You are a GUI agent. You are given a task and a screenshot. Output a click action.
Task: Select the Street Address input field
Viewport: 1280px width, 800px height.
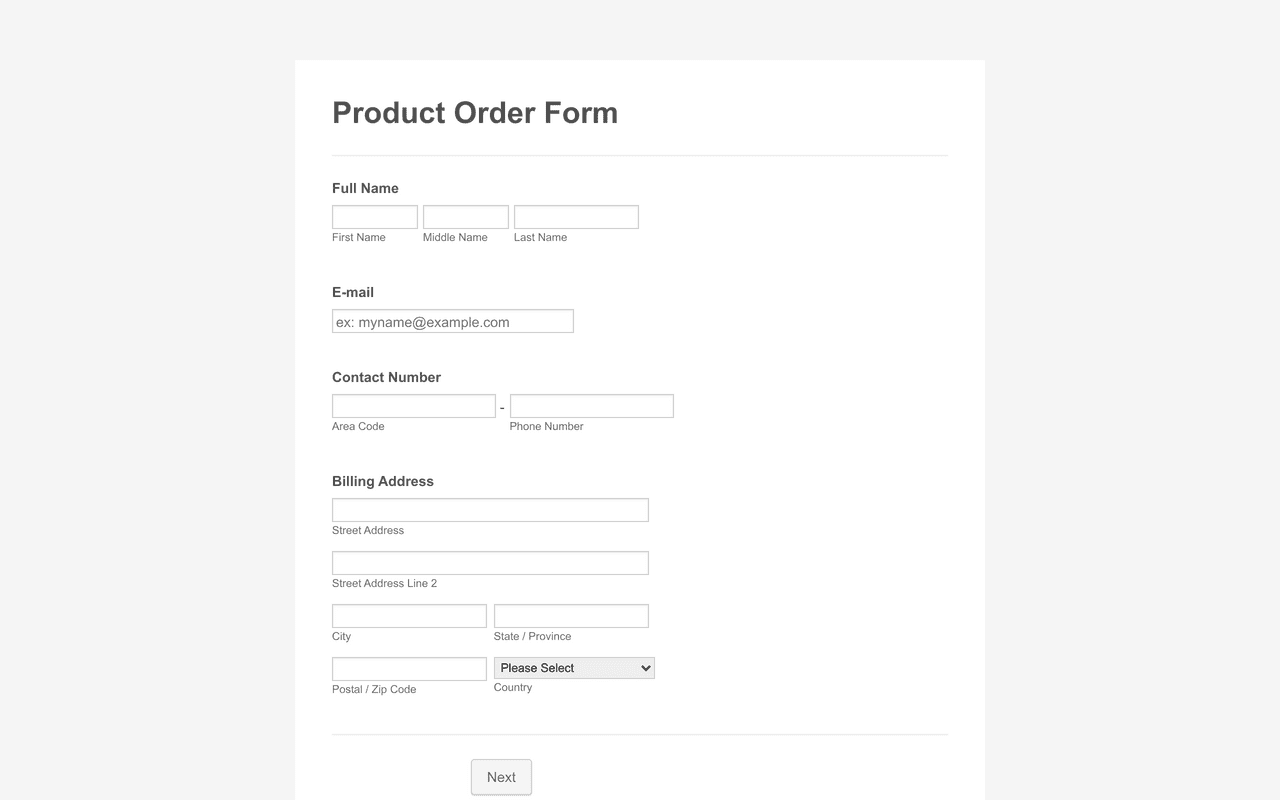coord(490,509)
